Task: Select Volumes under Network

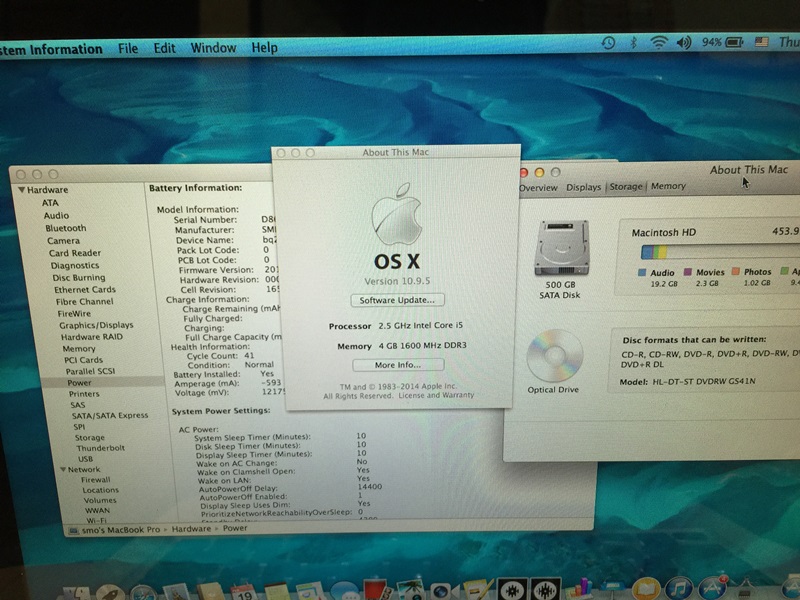Action: pyautogui.click(x=100, y=500)
